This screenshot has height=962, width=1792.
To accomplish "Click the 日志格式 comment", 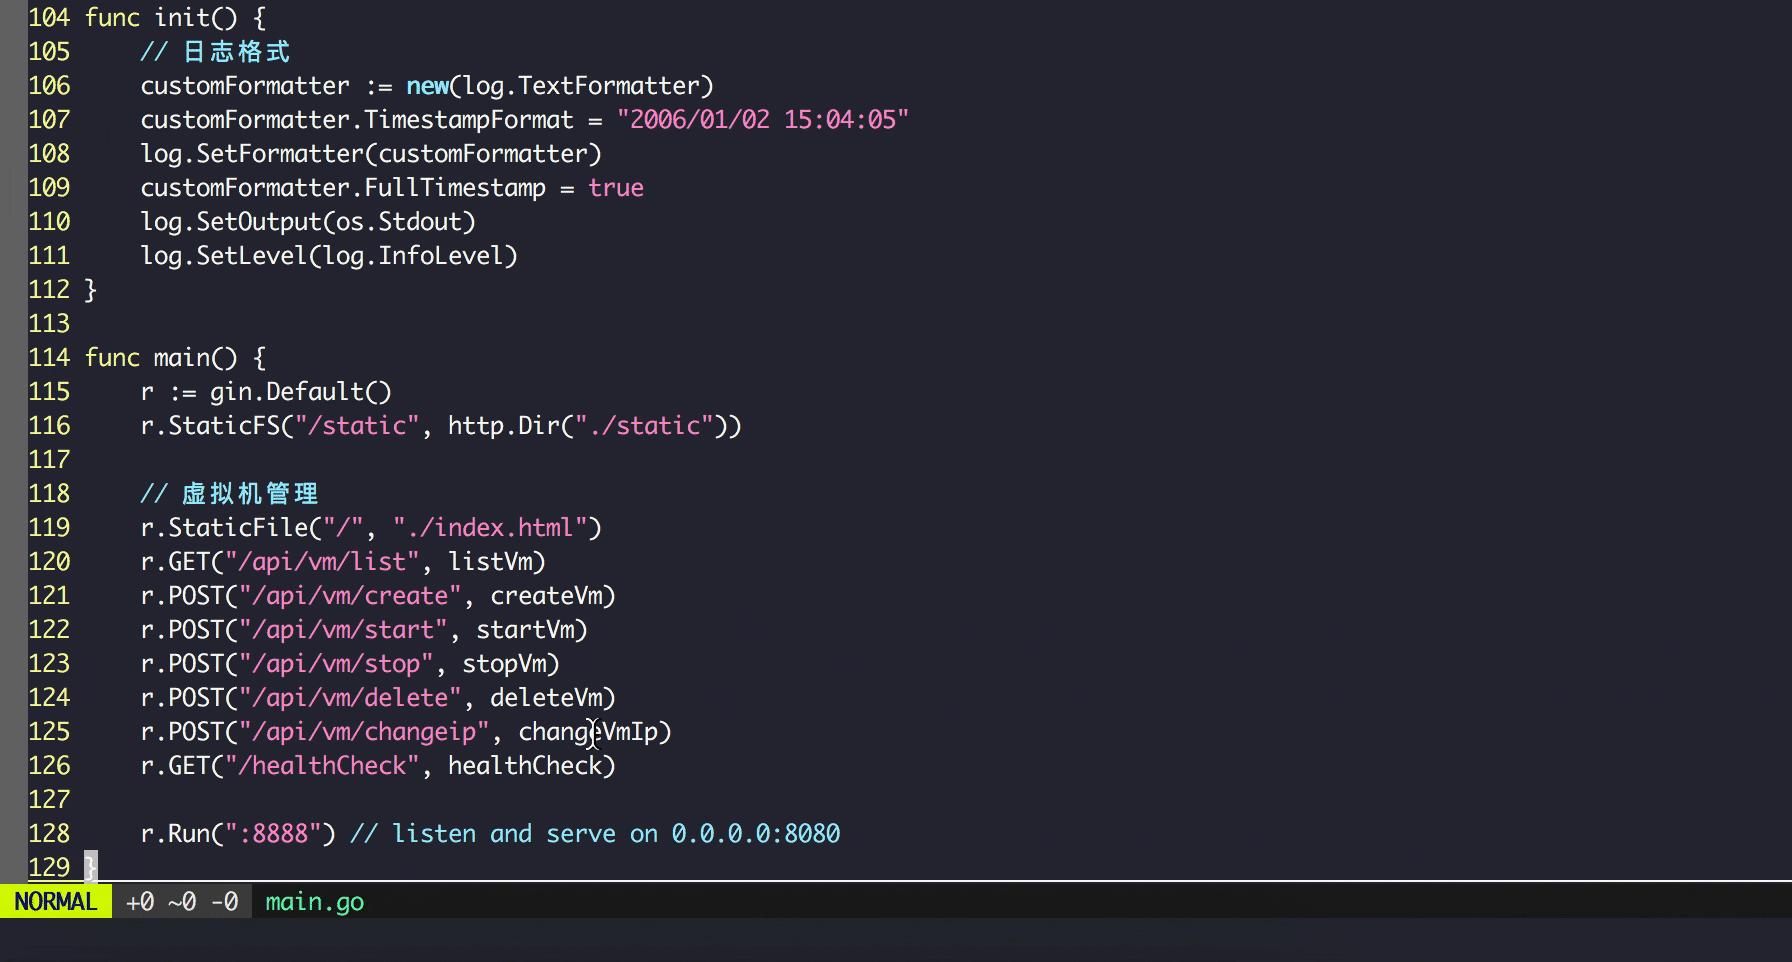I will tap(232, 51).
